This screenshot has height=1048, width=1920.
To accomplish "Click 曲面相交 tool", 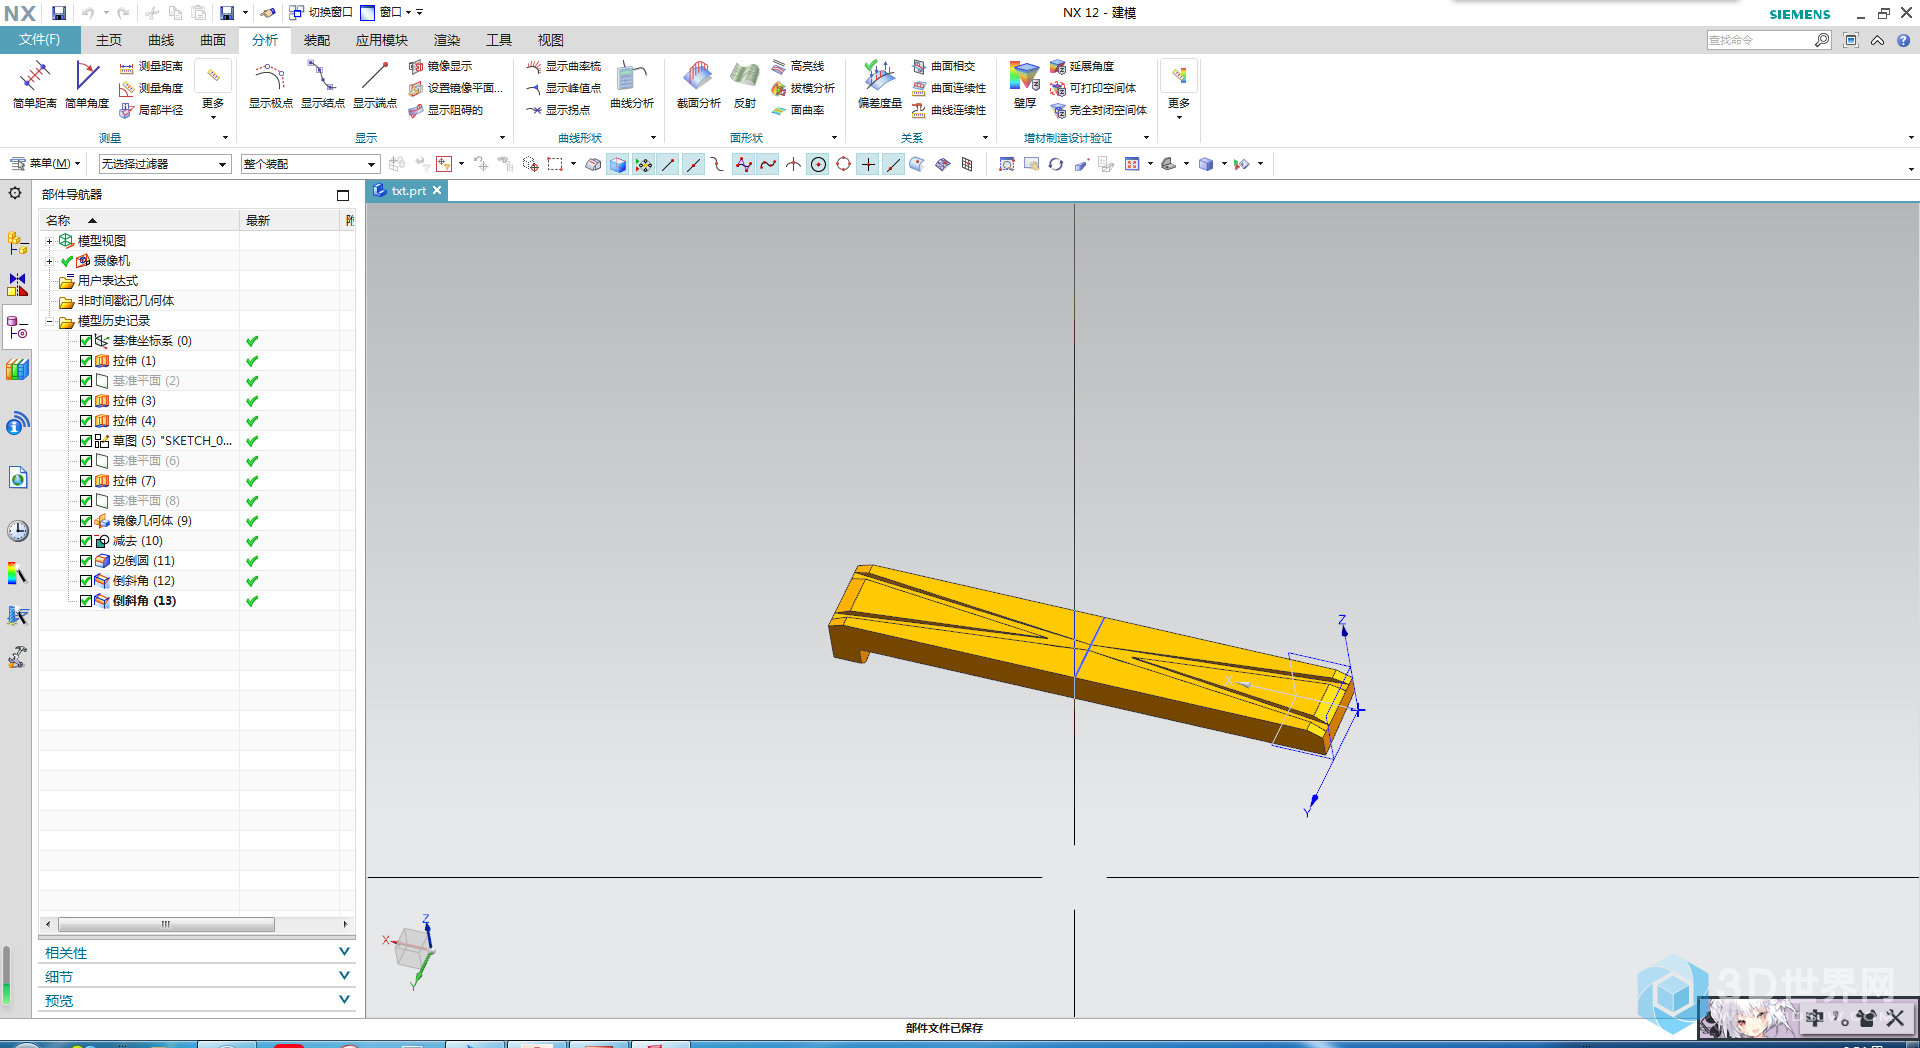I will (943, 66).
